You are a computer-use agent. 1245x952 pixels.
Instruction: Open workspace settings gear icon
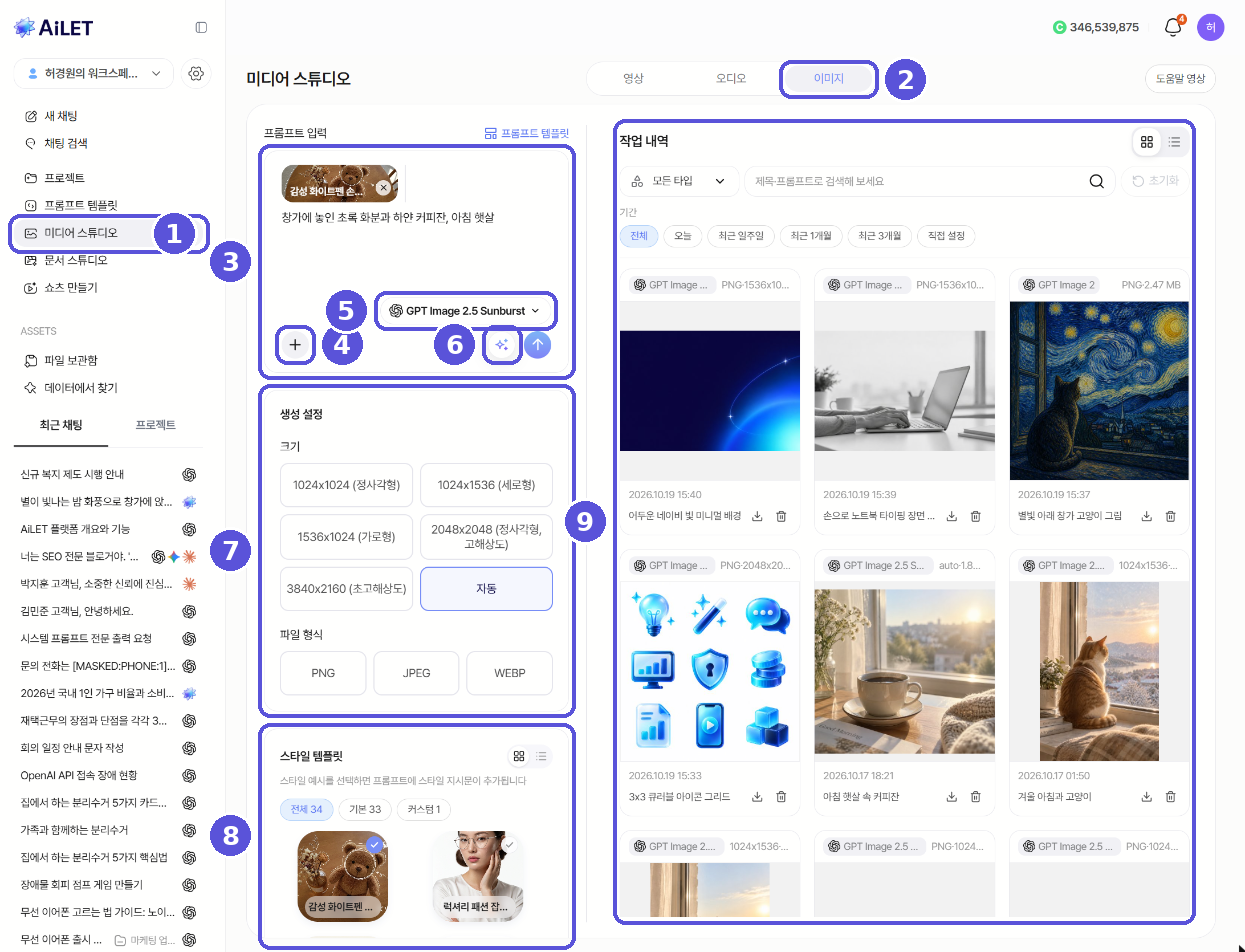[x=196, y=73]
